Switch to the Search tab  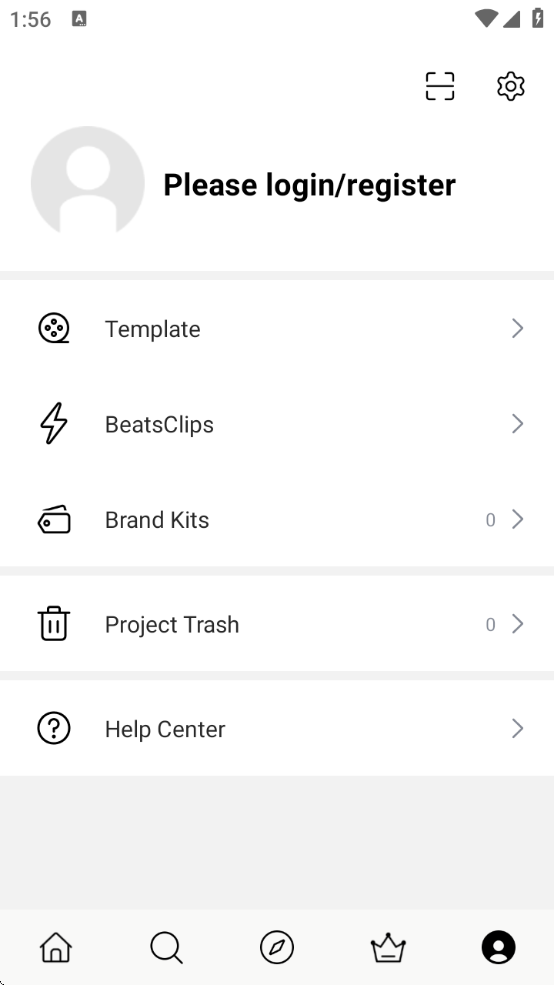coord(166,947)
